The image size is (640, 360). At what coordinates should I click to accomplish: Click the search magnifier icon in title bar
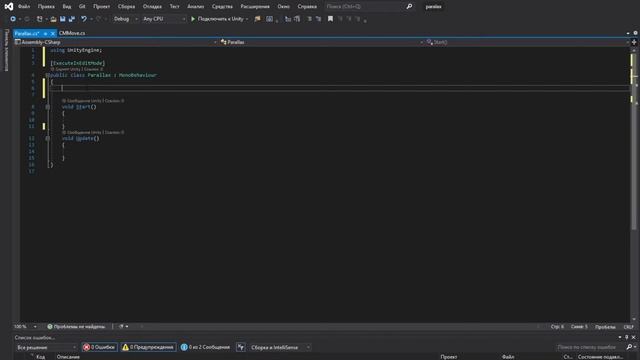click(x=409, y=7)
